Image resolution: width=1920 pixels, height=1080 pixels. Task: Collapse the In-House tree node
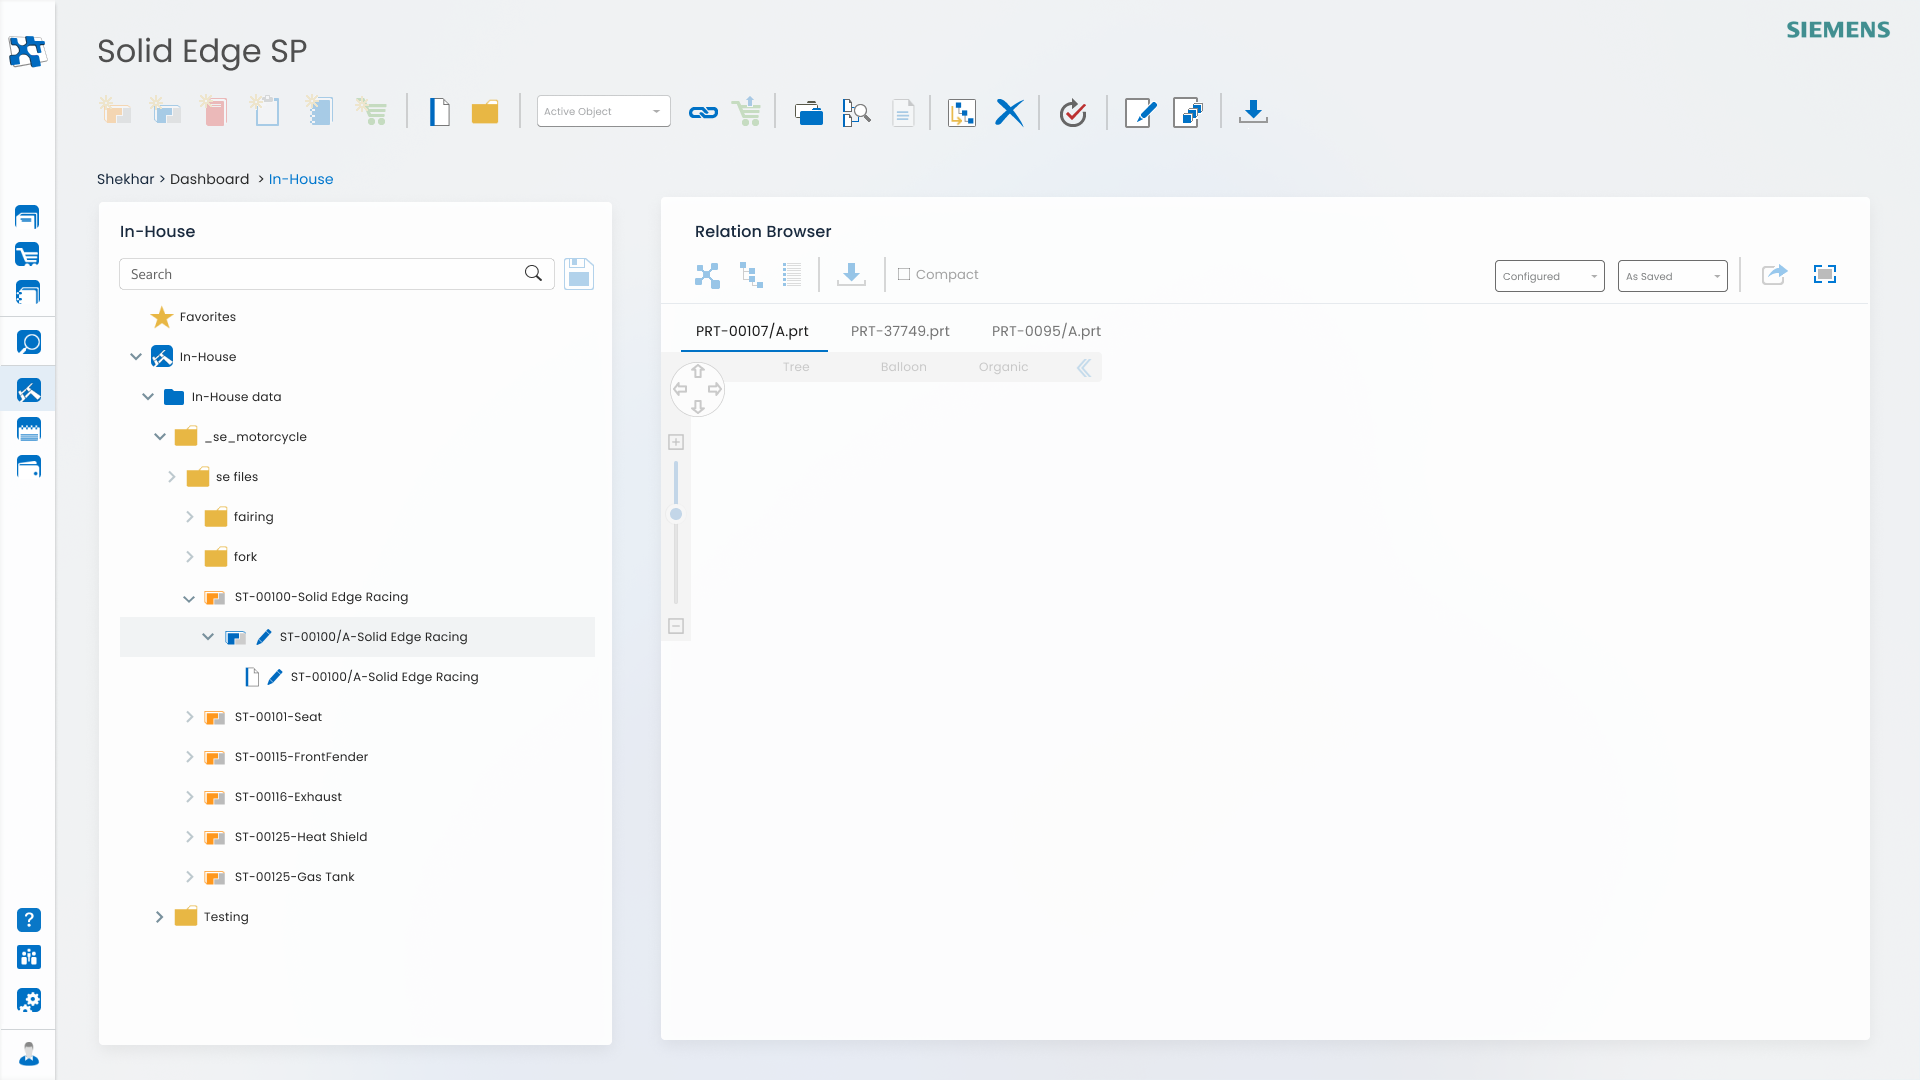pyautogui.click(x=136, y=357)
